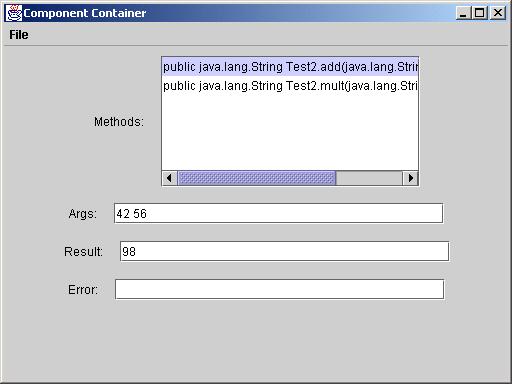This screenshot has width=512, height=384.
Task: Click the Error: label
Action: [83, 290]
